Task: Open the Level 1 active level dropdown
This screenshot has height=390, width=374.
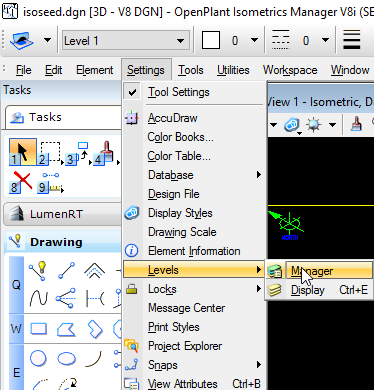Action: coord(126,41)
